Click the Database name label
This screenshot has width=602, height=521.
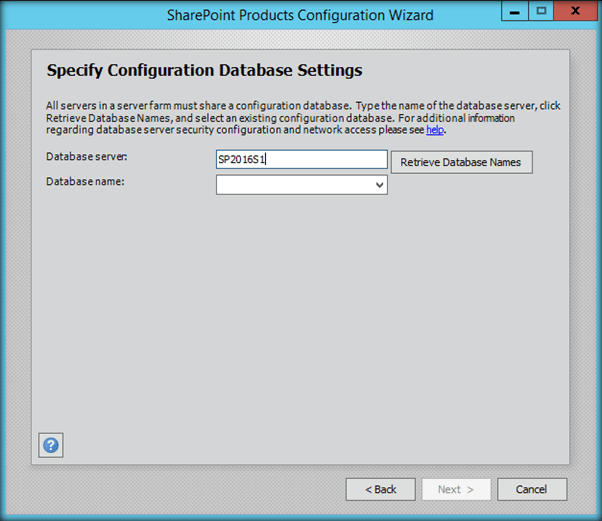point(85,181)
